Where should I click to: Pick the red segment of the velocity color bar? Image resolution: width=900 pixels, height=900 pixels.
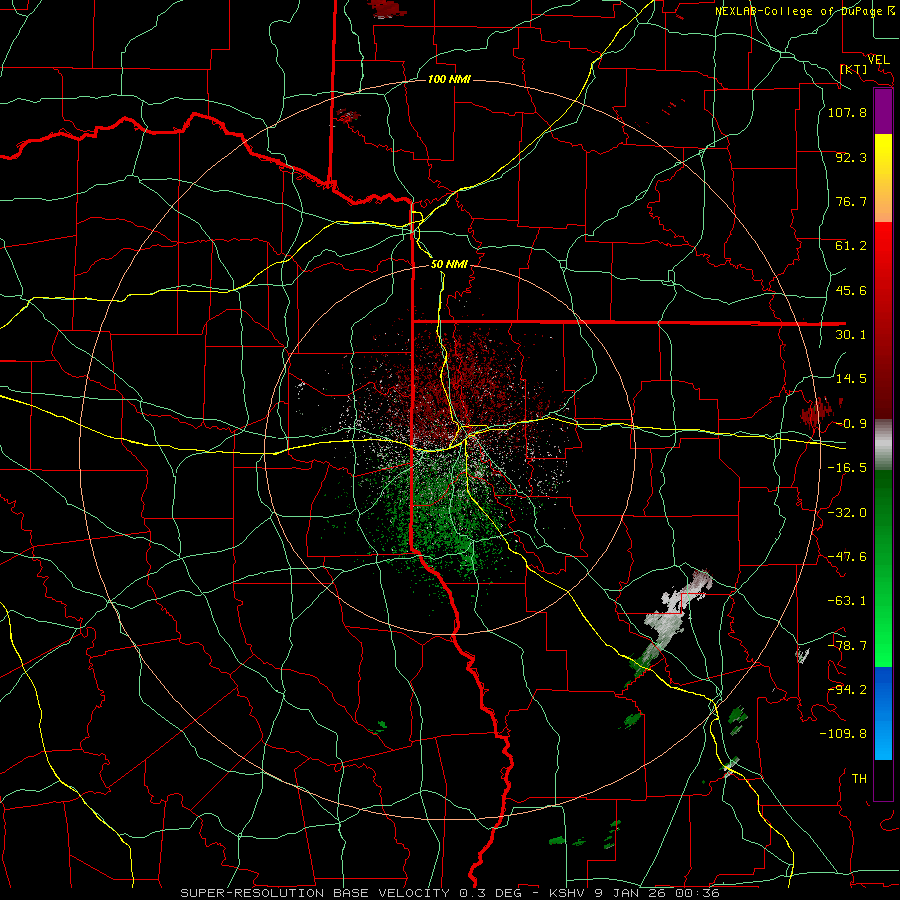click(883, 320)
